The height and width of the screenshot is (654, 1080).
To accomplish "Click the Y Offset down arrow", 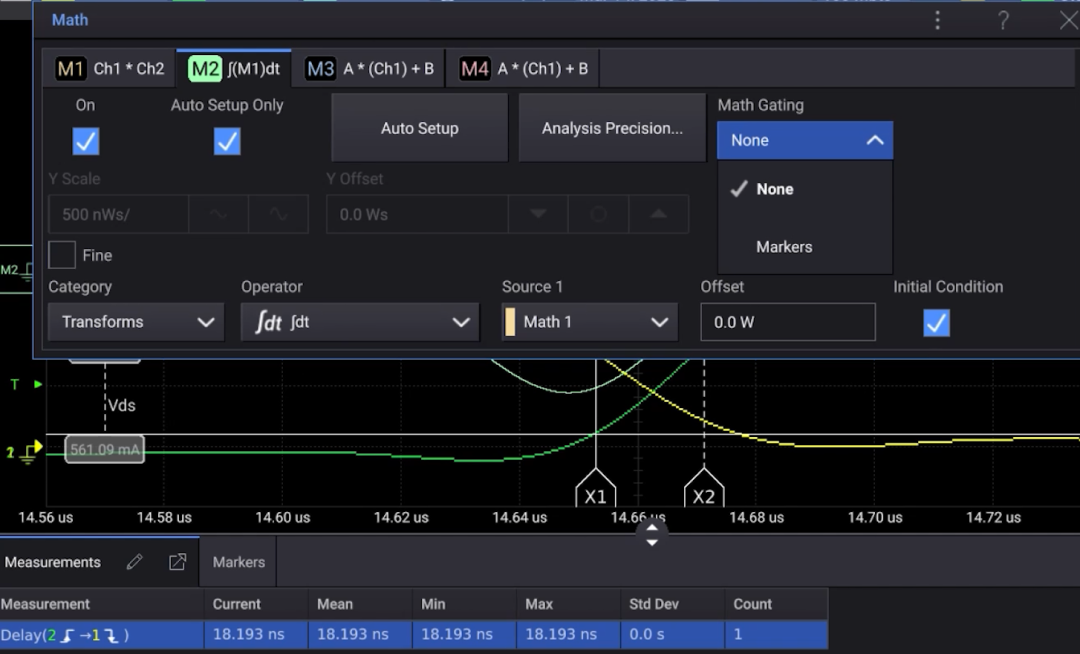I will 538,214.
